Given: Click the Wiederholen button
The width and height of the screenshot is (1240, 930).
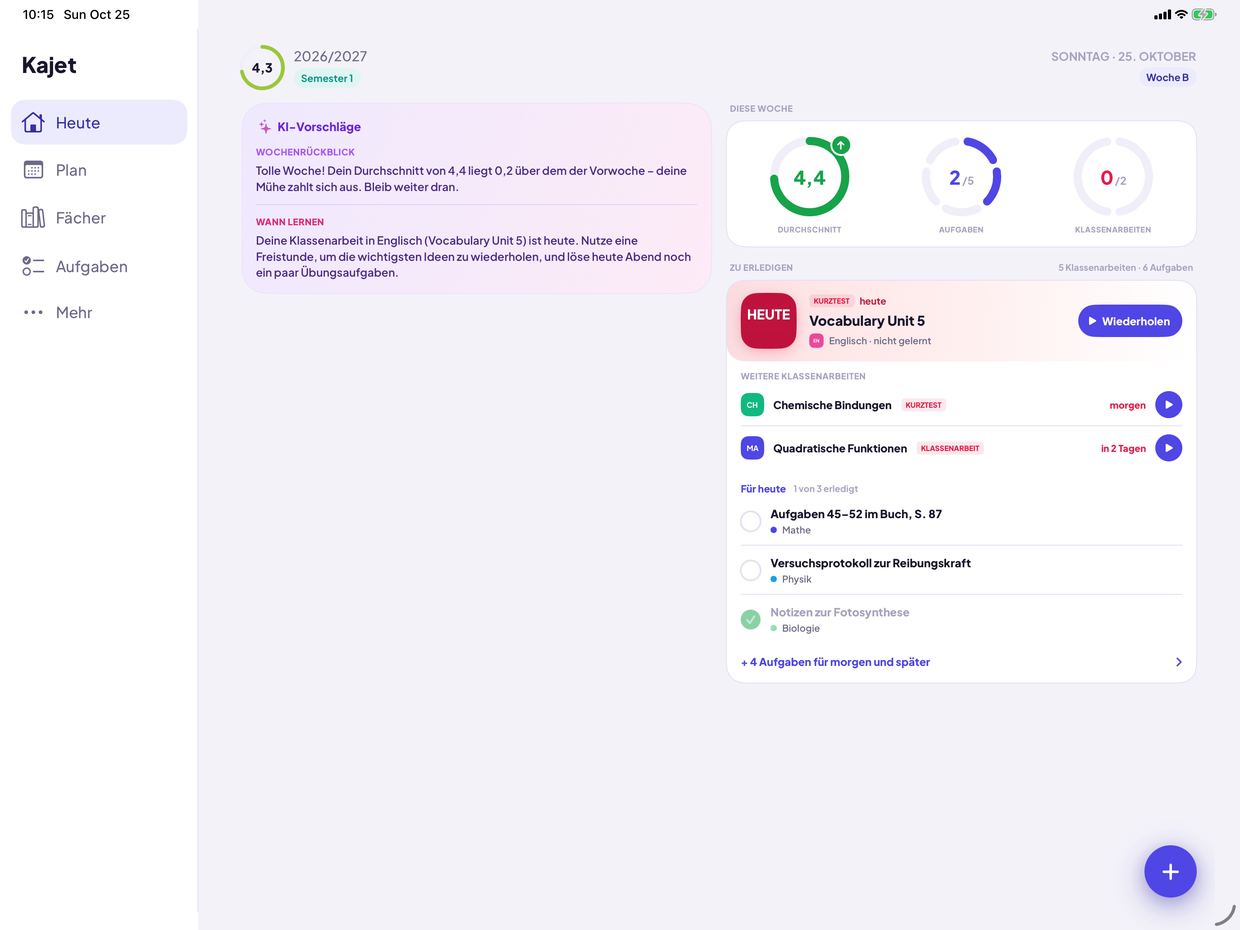Looking at the screenshot, I should point(1130,321).
